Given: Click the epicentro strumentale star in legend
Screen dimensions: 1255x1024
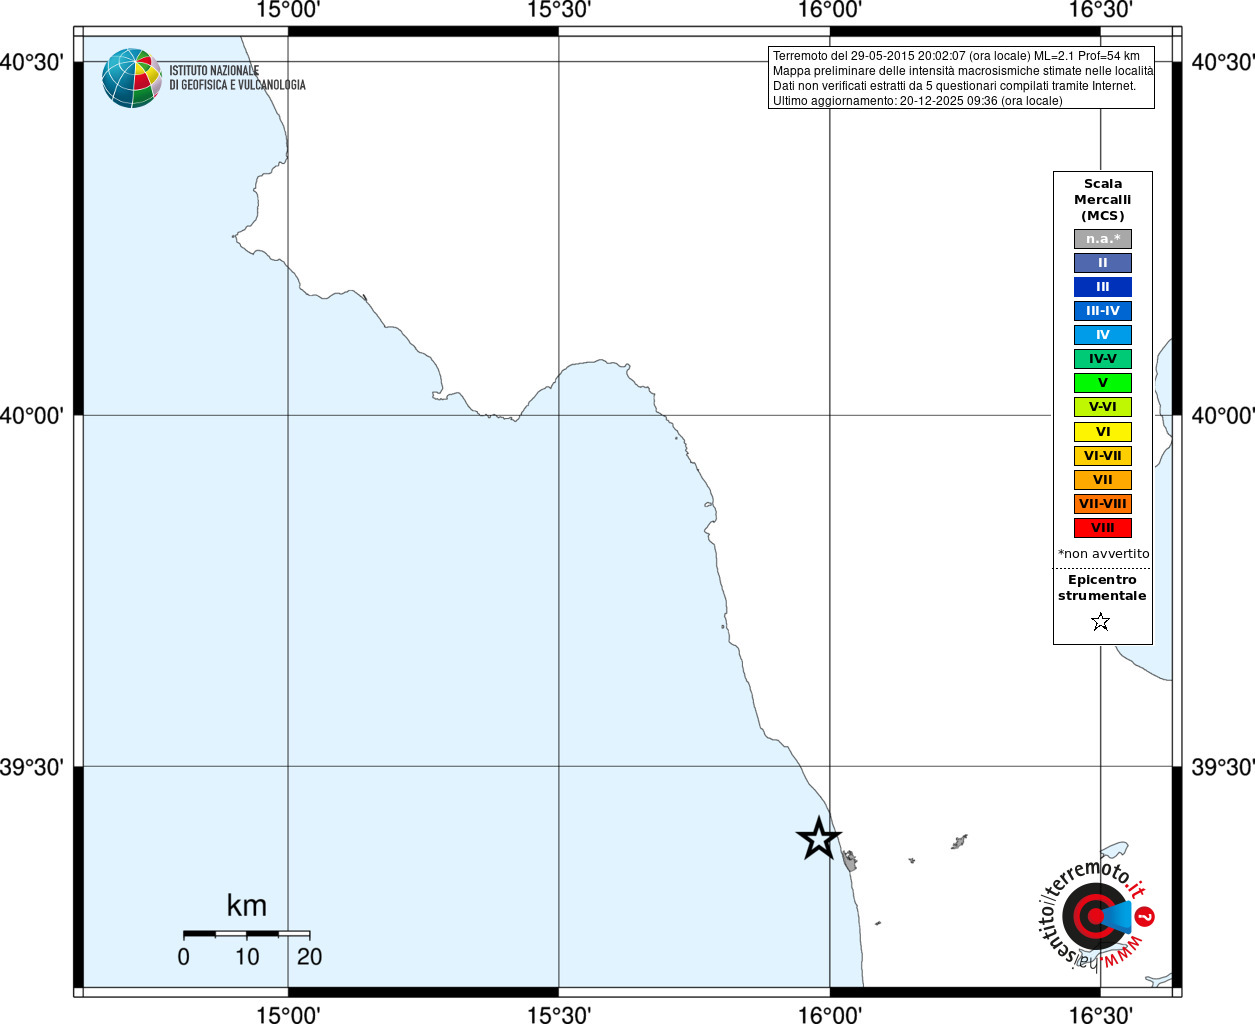Looking at the screenshot, I should [1101, 622].
